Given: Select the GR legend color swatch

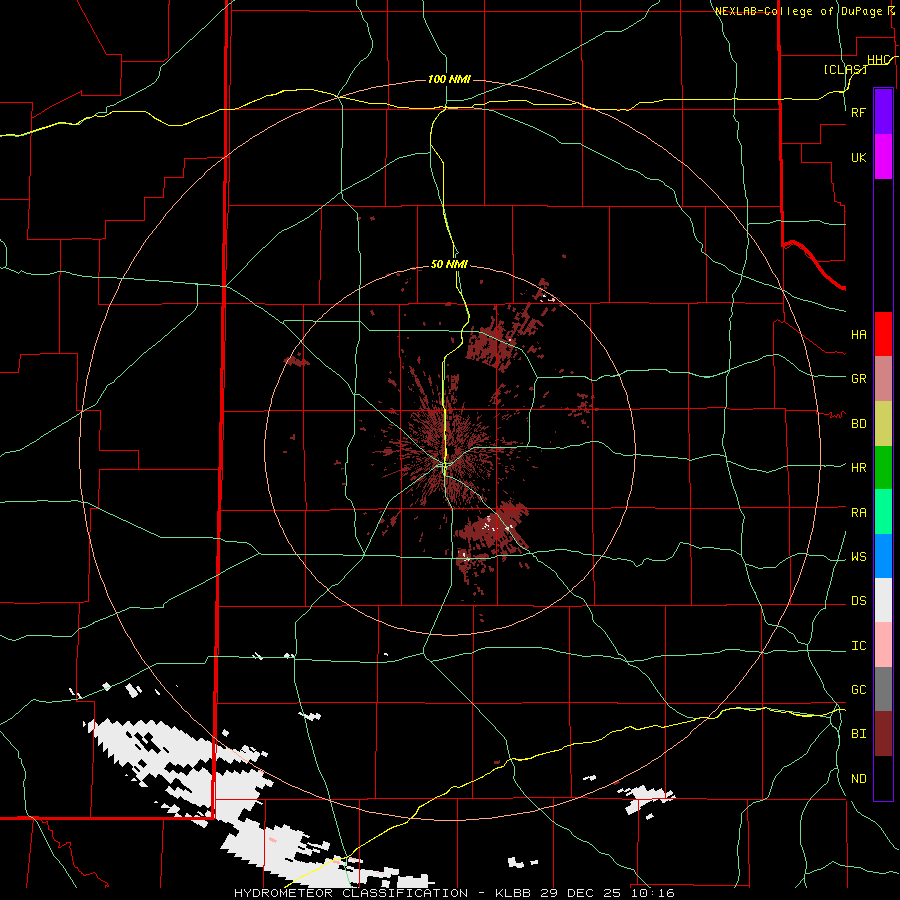Looking at the screenshot, I should tap(883, 379).
